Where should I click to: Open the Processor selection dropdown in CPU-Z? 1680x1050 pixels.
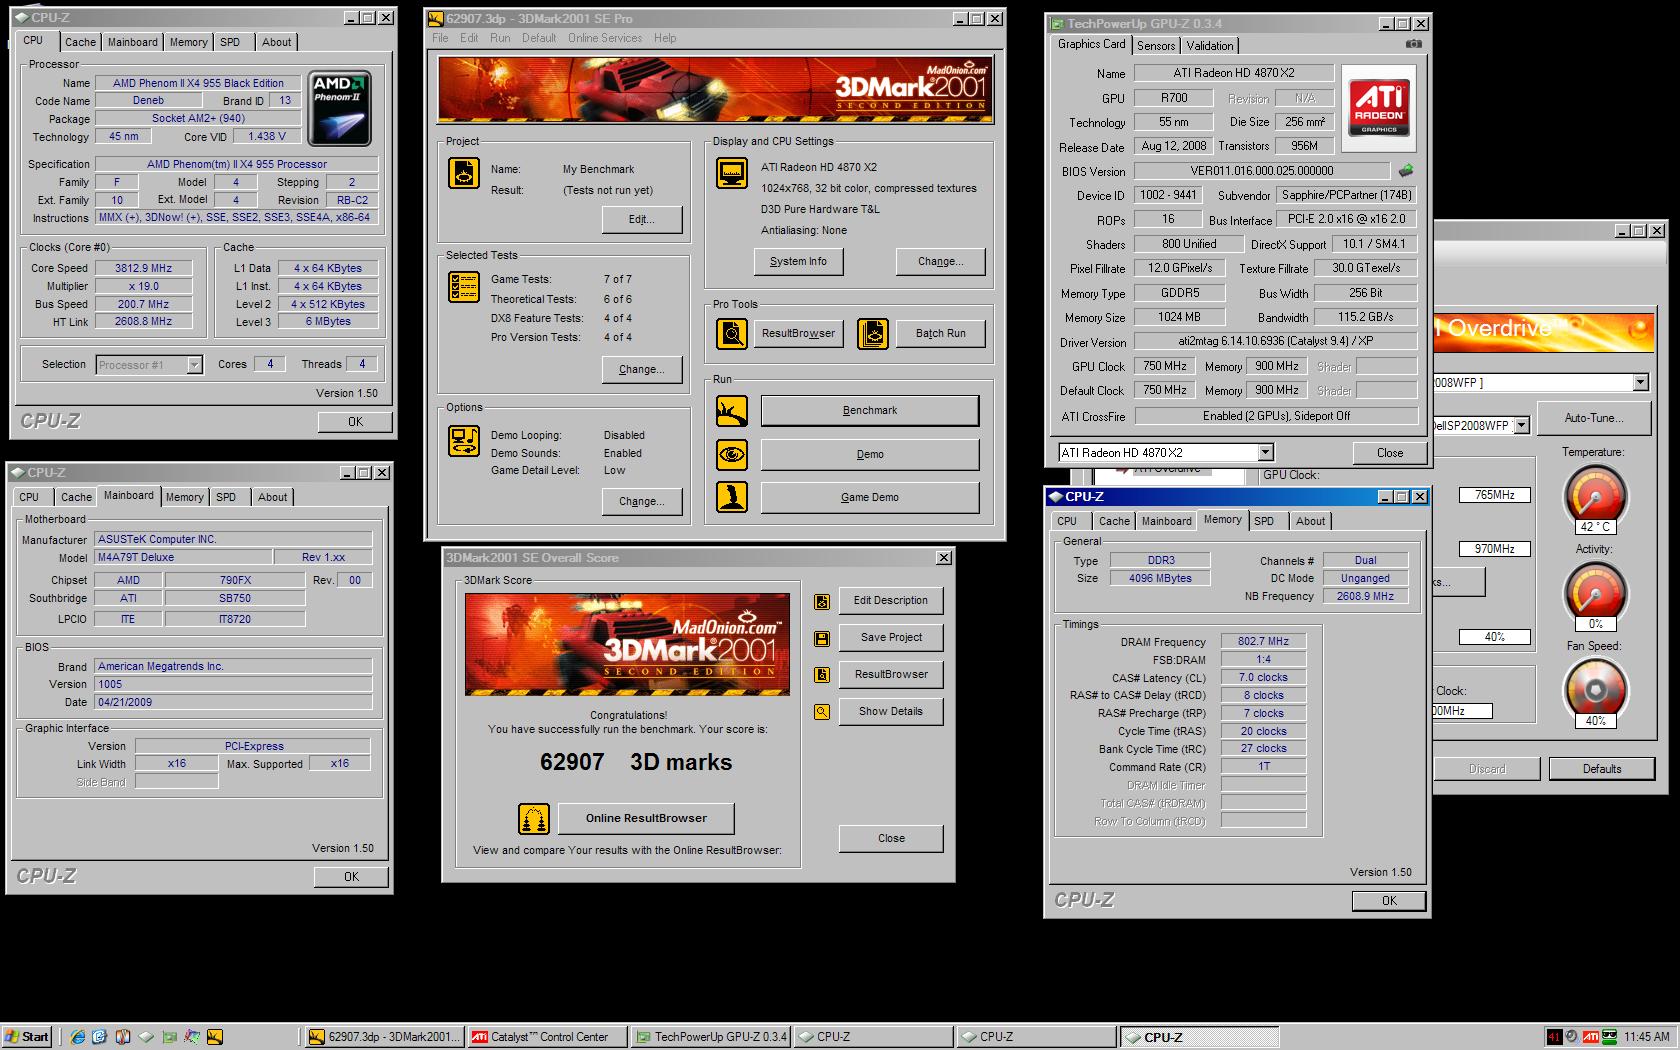click(x=195, y=365)
